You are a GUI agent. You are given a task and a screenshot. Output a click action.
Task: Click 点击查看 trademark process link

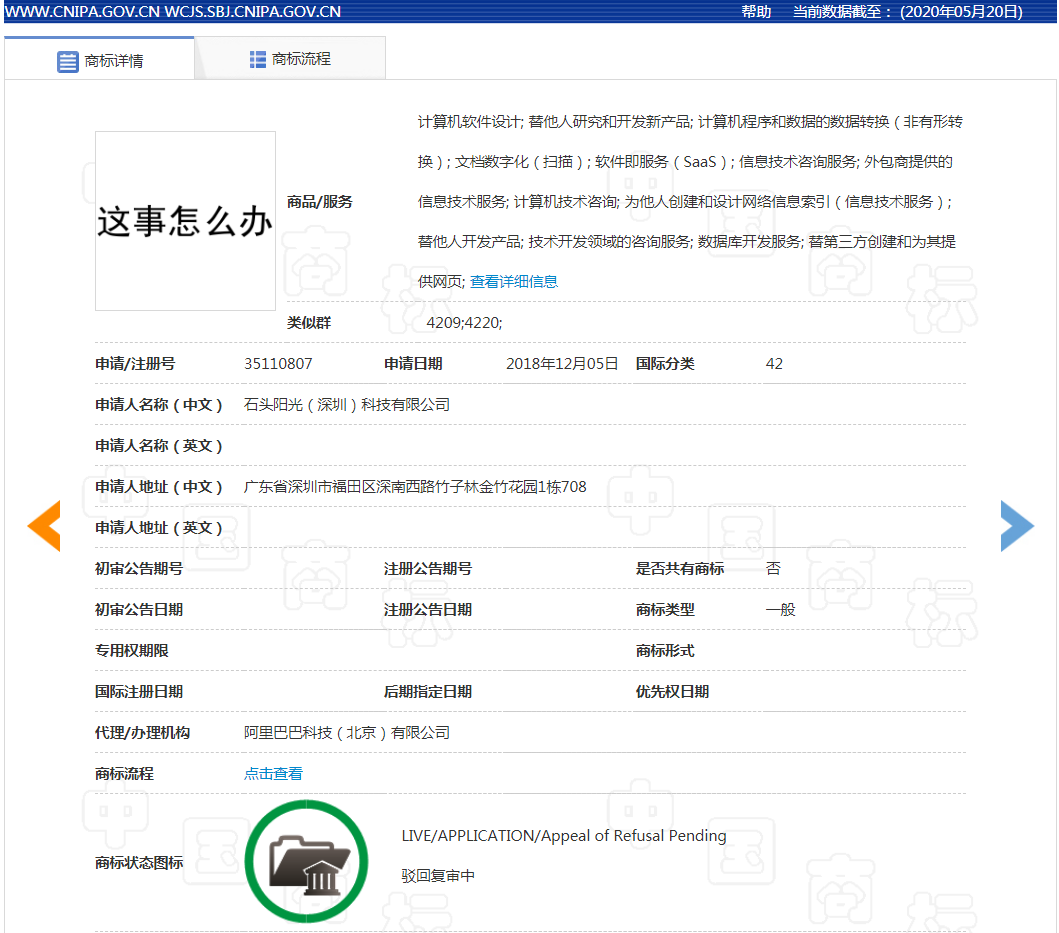[x=274, y=774]
